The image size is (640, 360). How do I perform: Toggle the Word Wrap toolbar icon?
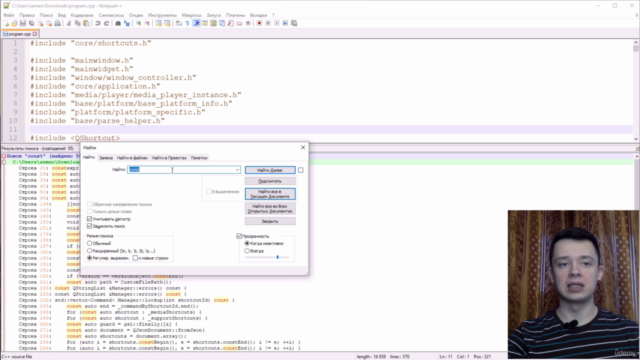pyautogui.click(x=179, y=23)
